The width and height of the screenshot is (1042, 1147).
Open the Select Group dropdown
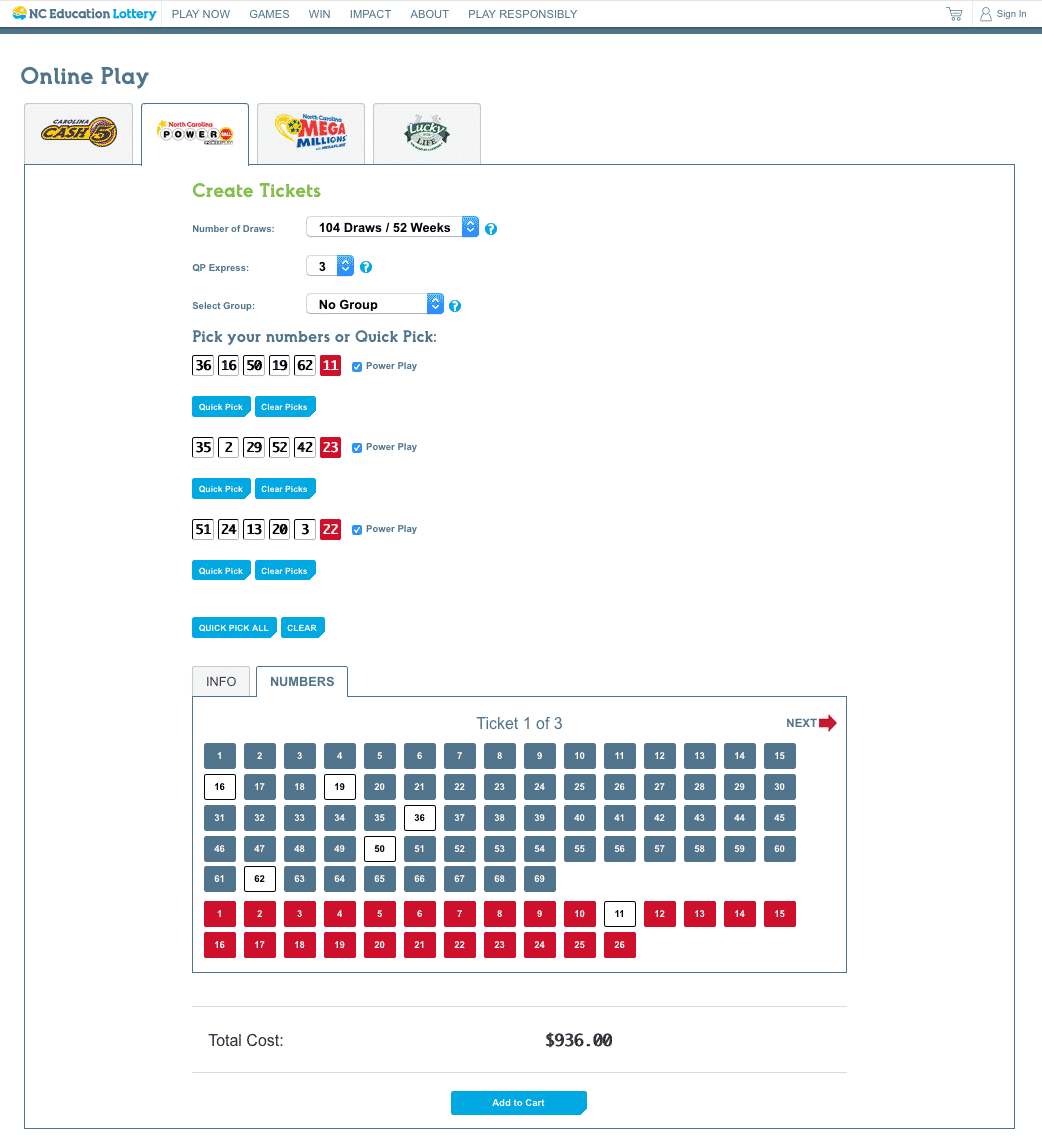click(x=374, y=304)
